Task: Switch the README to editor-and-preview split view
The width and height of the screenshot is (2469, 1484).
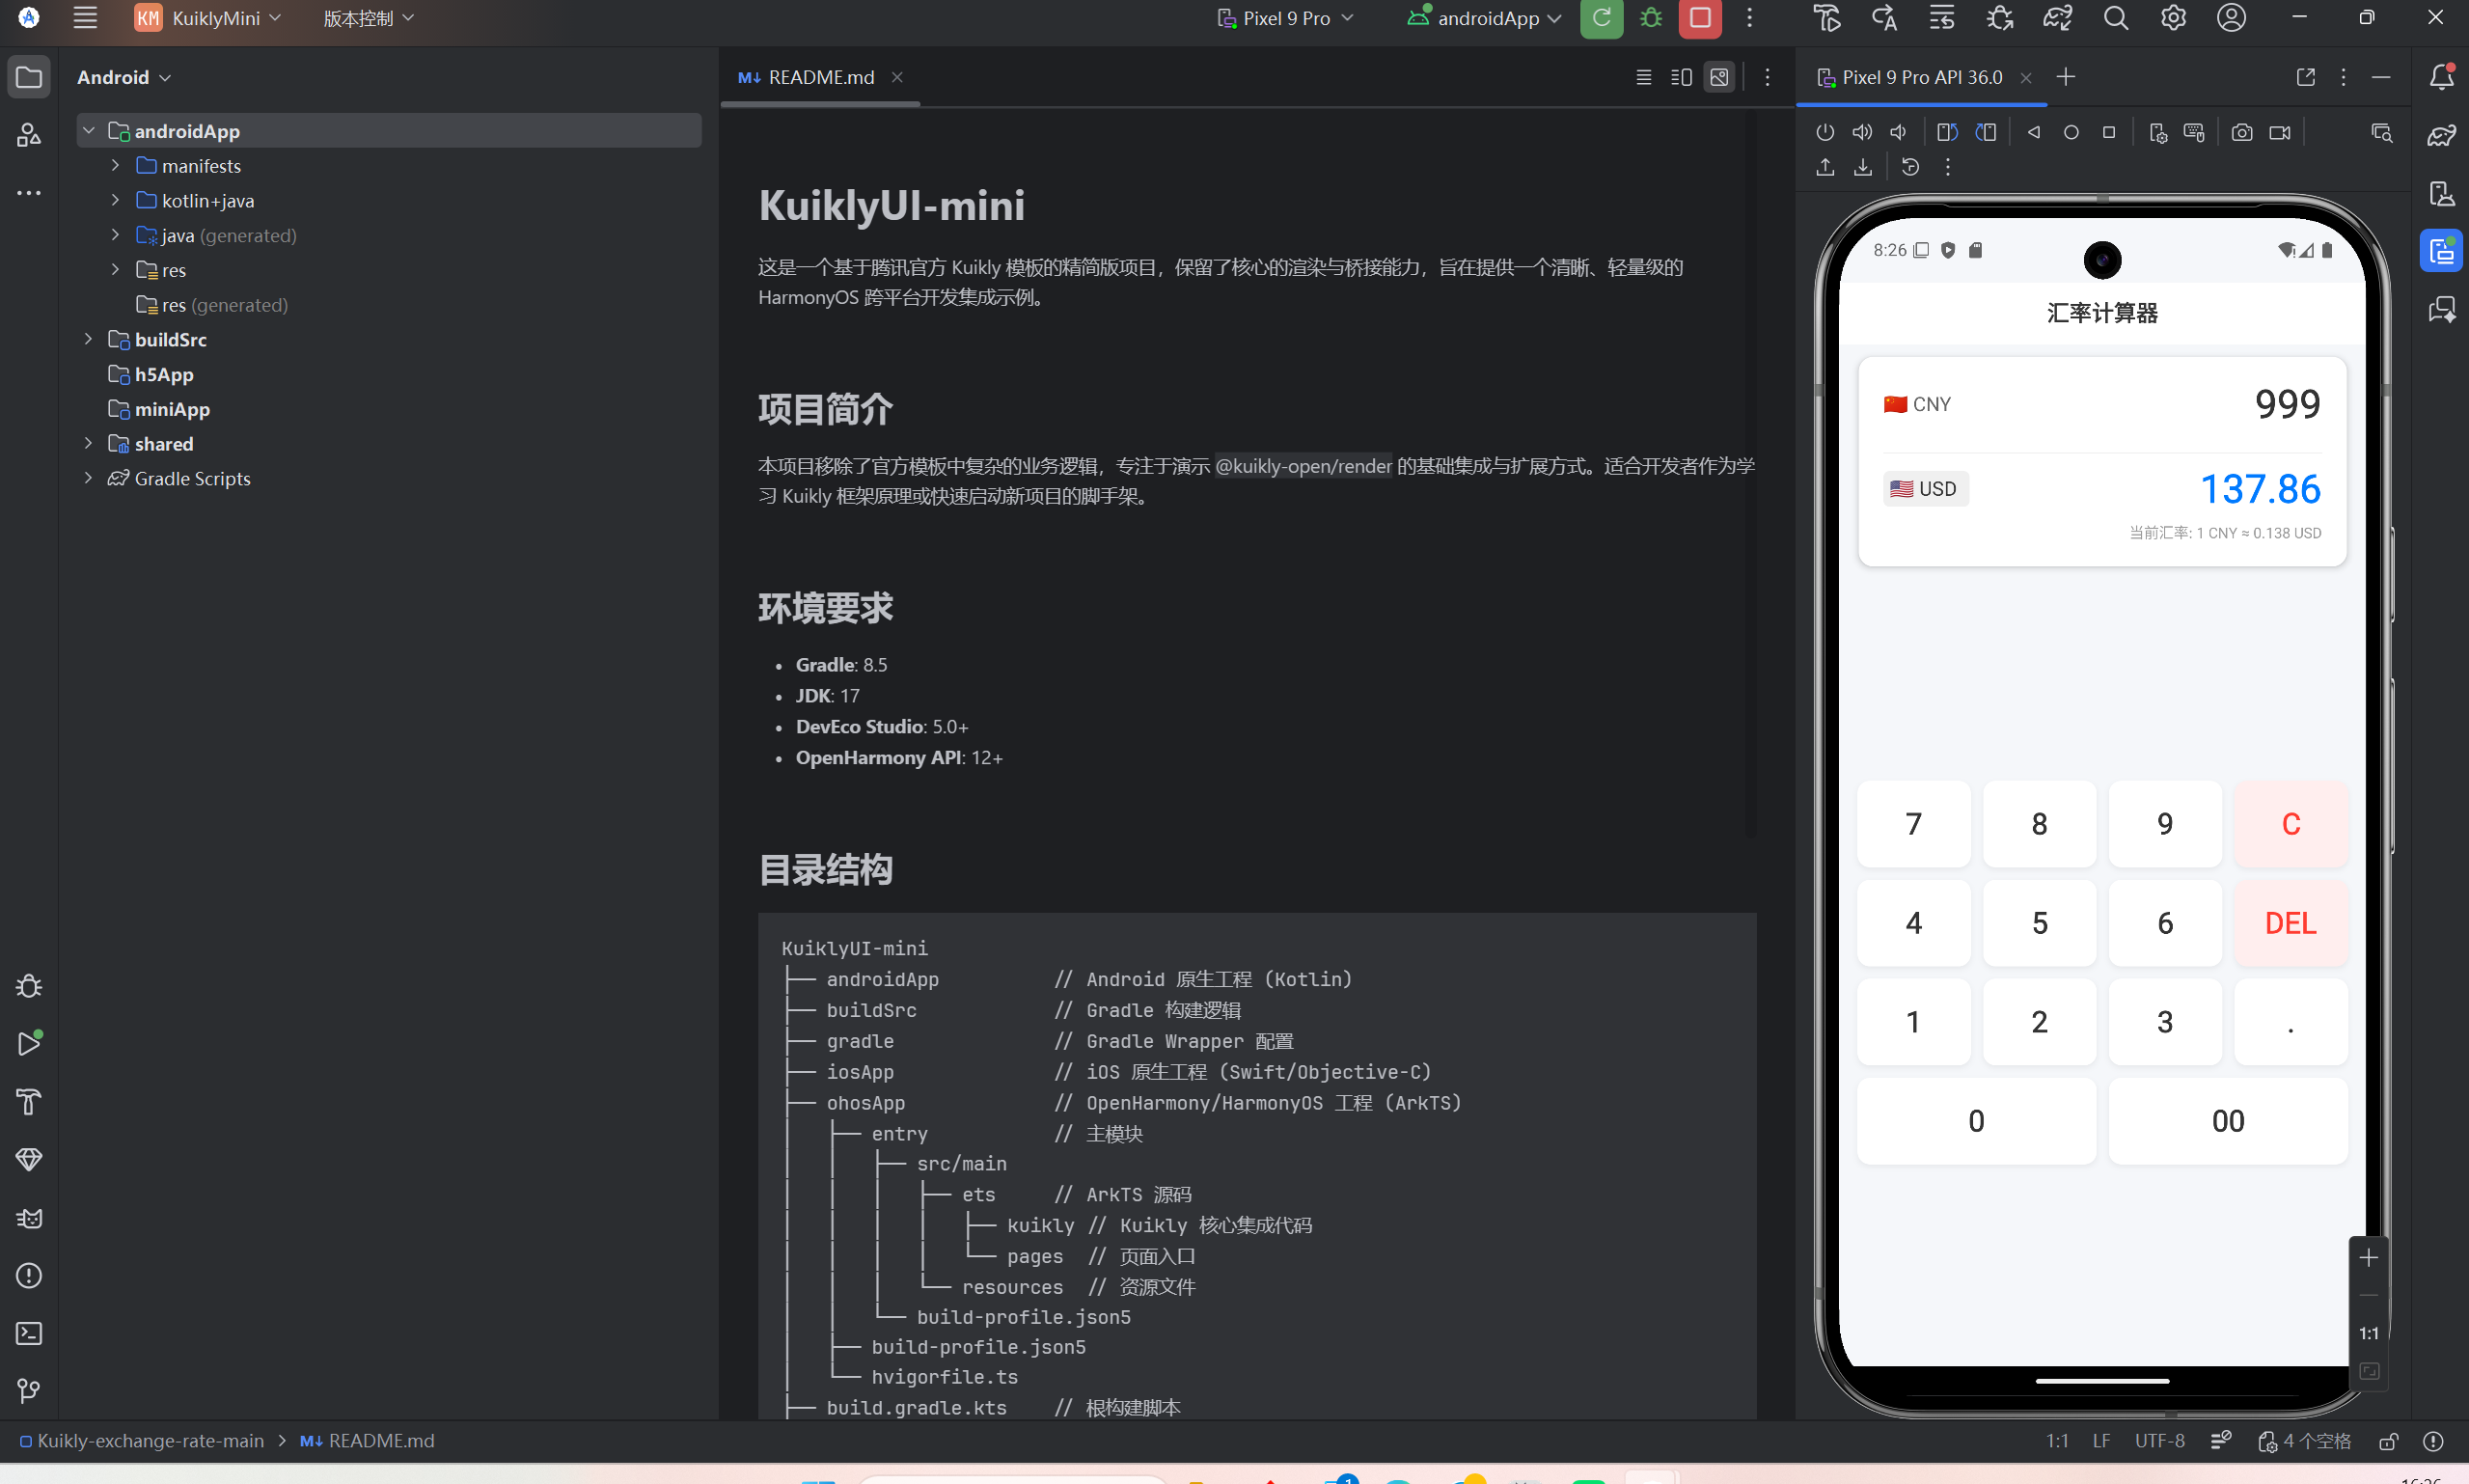Action: coord(1681,77)
